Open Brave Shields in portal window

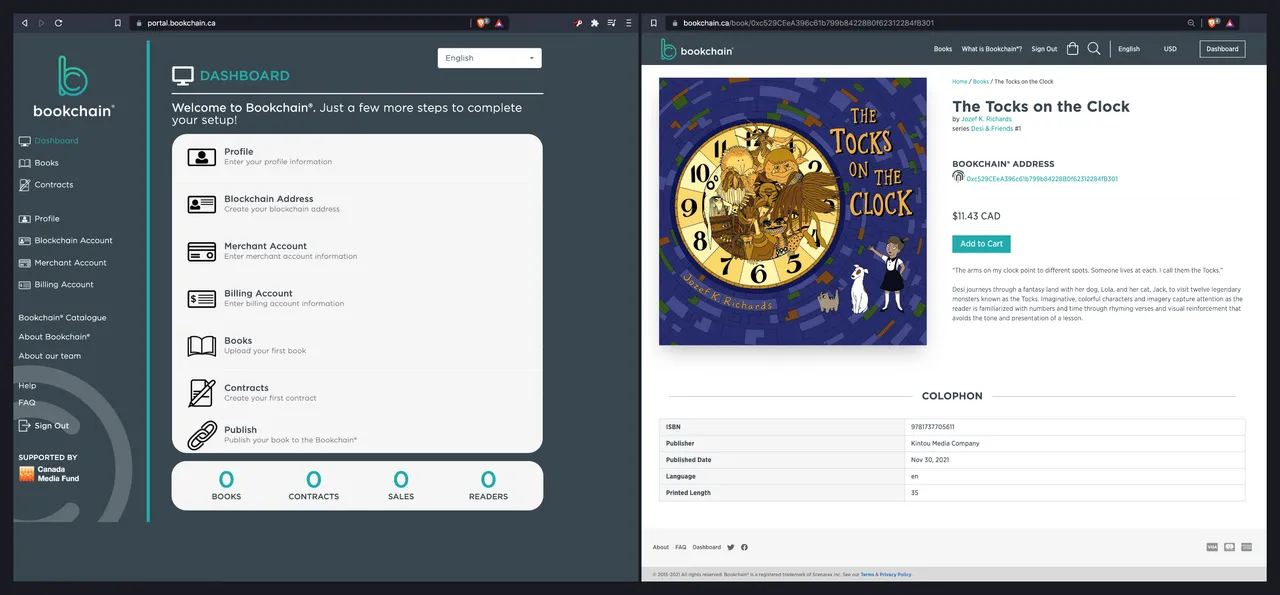[482, 22]
